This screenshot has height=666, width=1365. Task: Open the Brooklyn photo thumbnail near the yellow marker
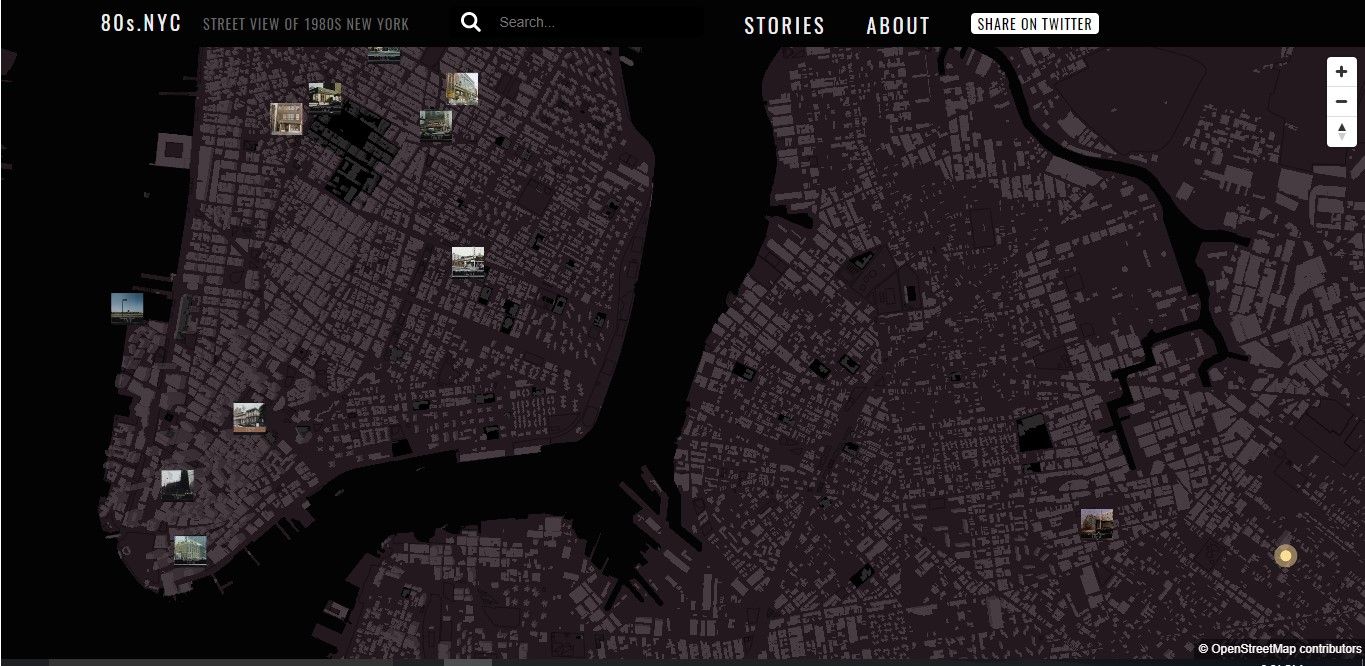1096,524
